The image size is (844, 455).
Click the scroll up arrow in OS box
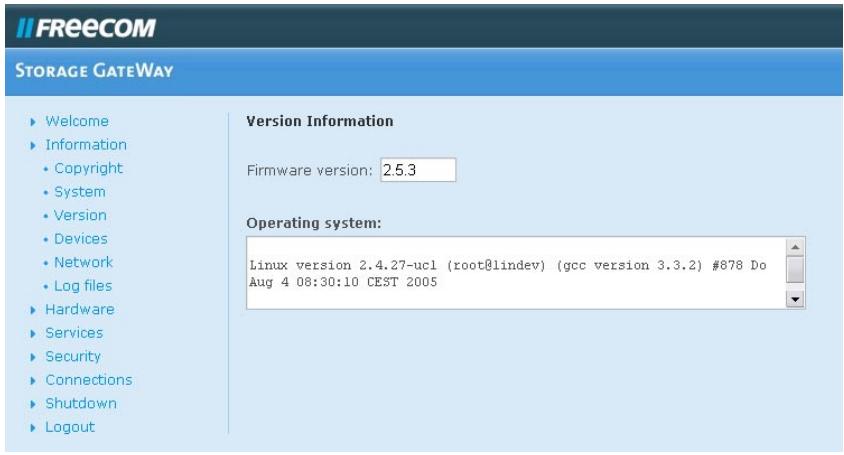pyautogui.click(x=795, y=247)
